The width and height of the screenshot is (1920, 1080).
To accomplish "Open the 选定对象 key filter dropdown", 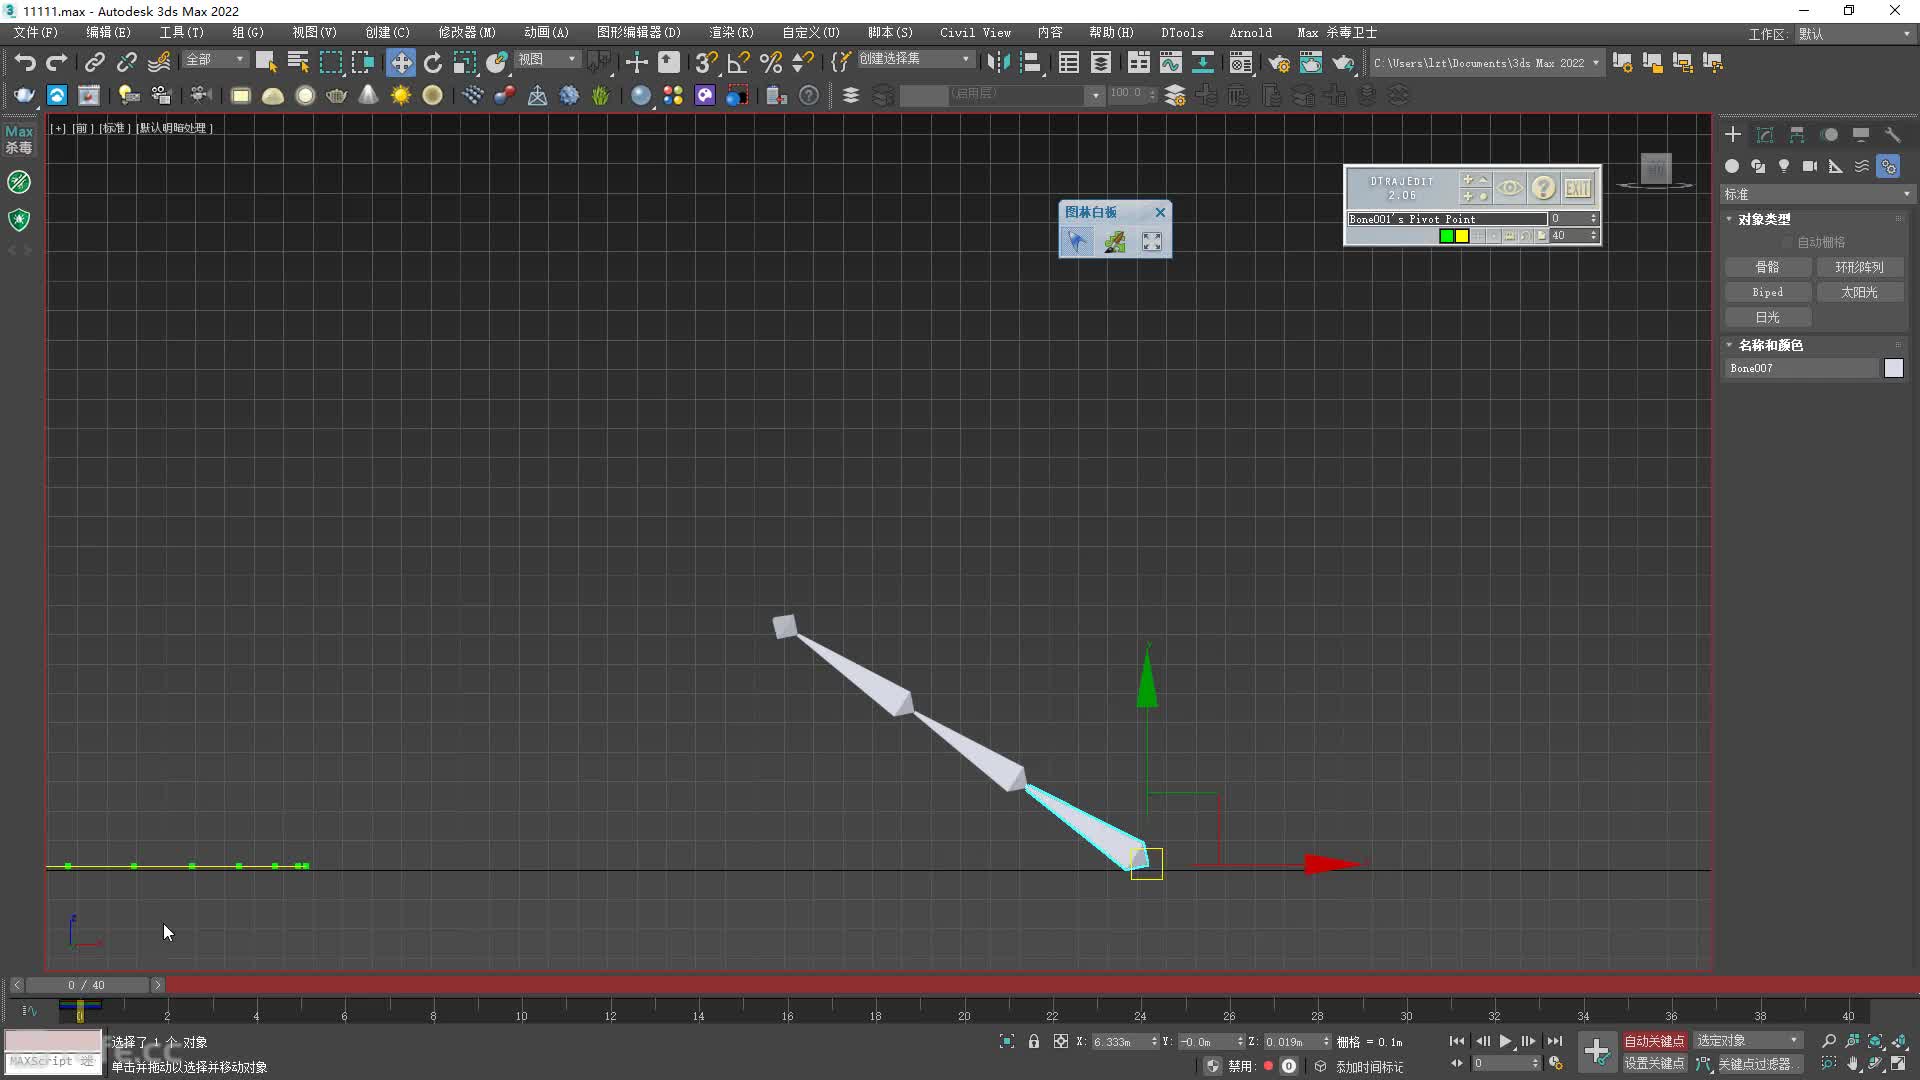I will 1747,1041.
